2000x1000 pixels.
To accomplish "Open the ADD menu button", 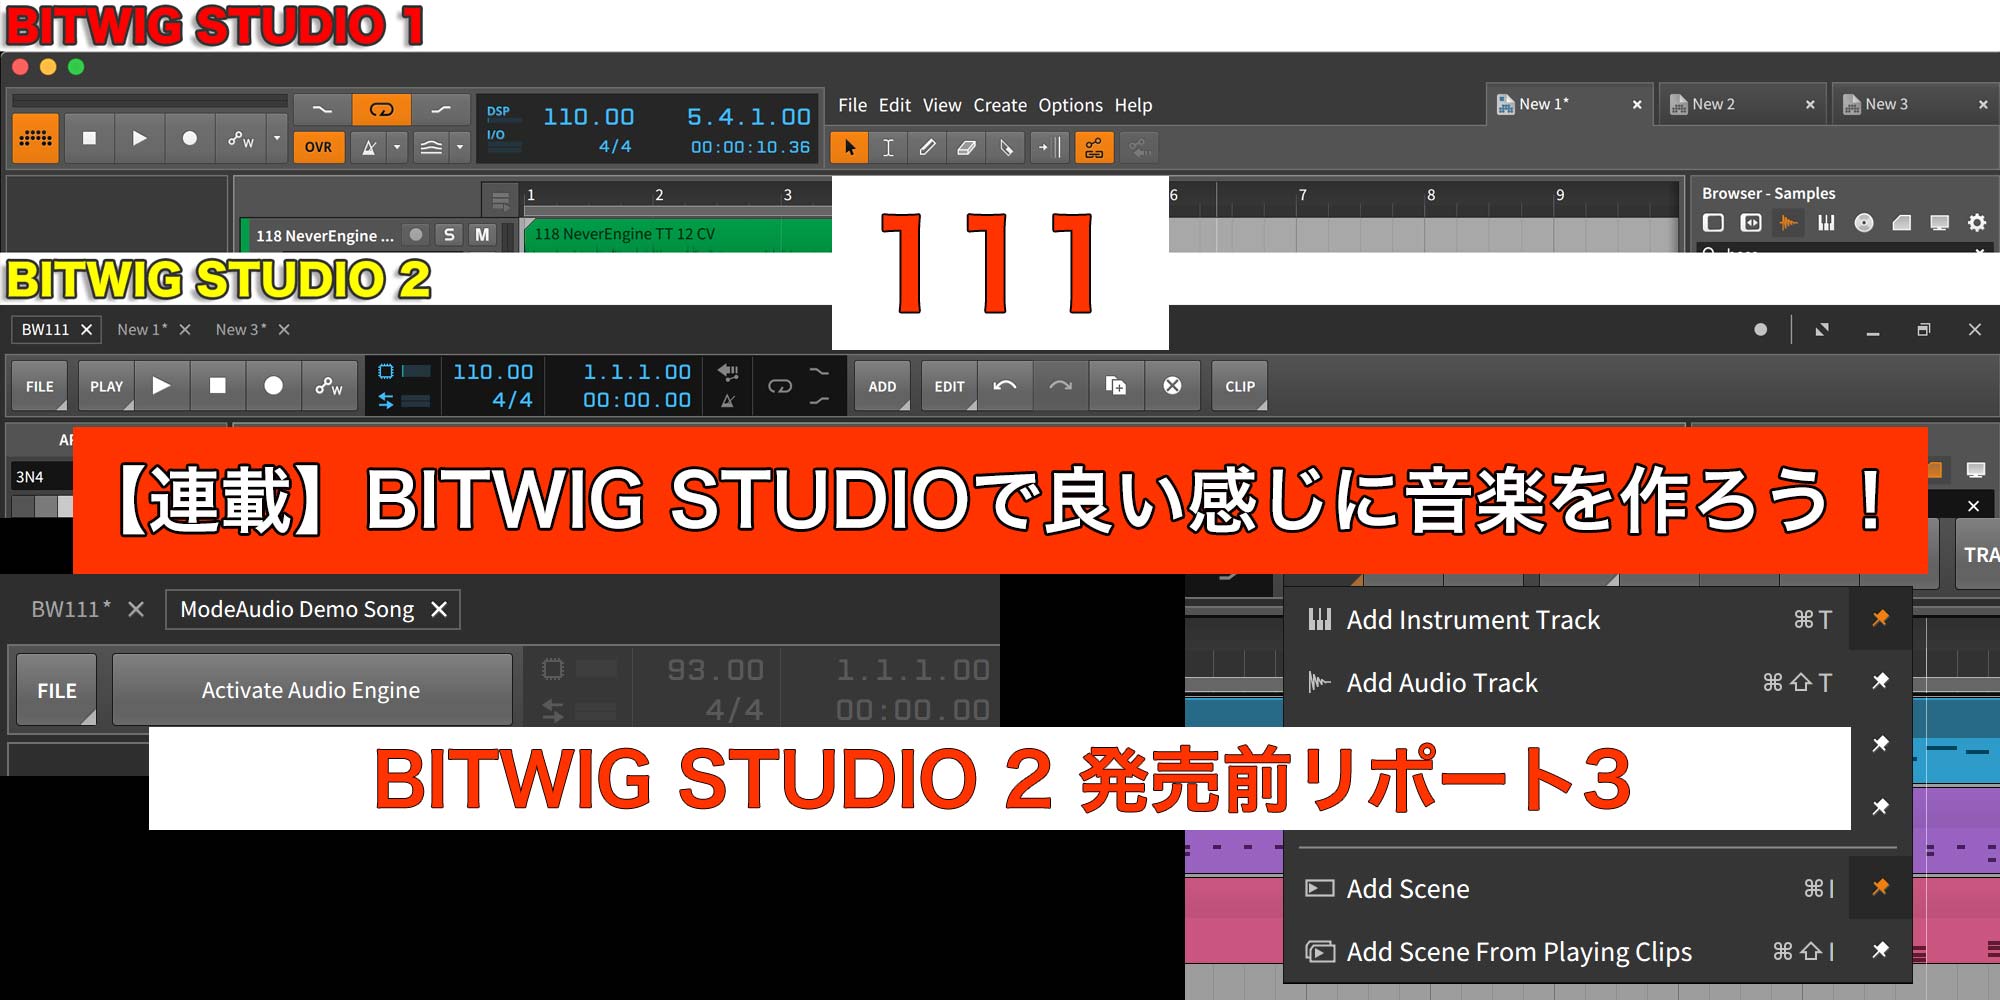I will tap(882, 386).
